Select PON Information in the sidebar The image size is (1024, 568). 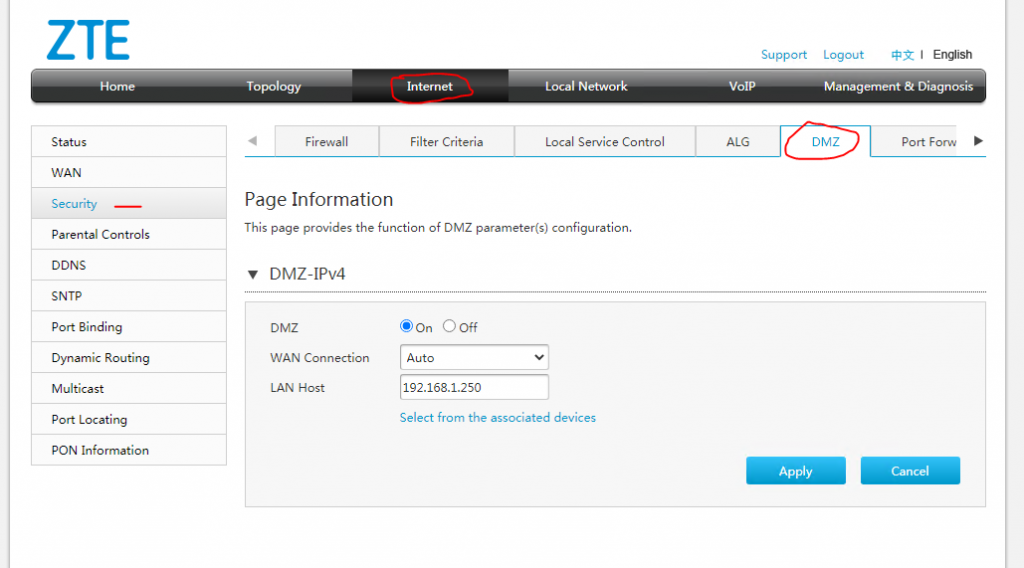point(100,450)
